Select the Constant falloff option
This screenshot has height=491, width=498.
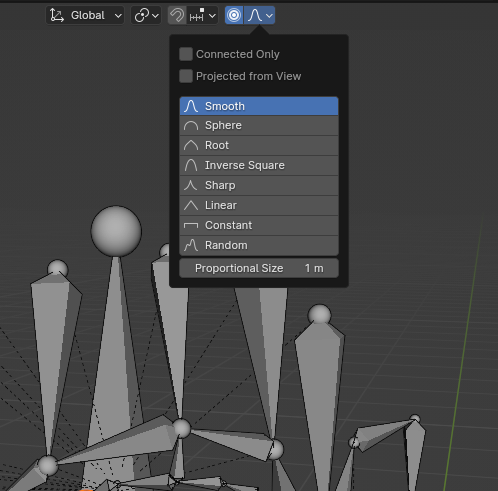[259, 226]
